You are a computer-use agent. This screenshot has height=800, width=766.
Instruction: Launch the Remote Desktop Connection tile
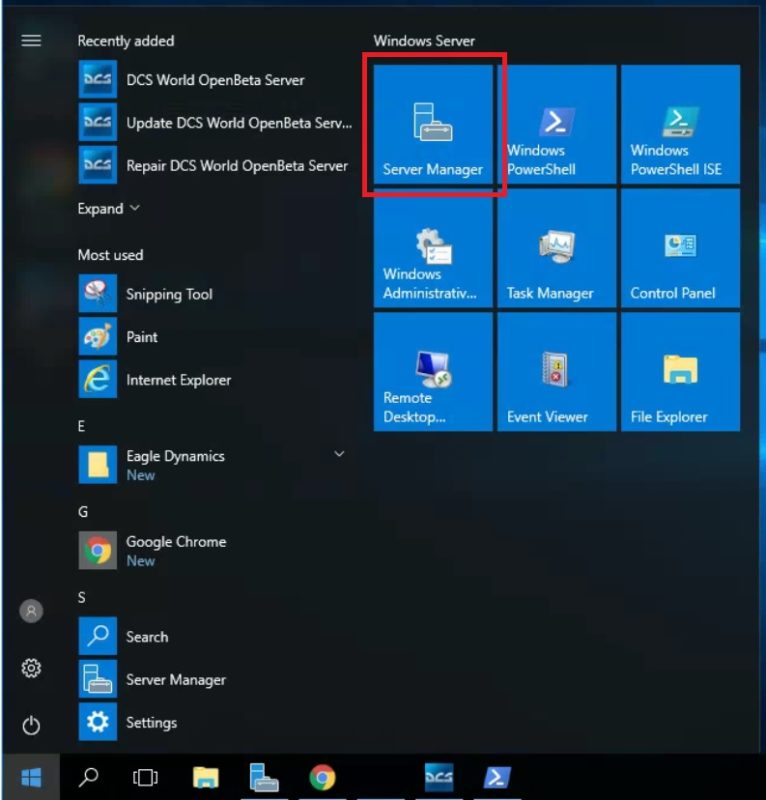coord(433,371)
